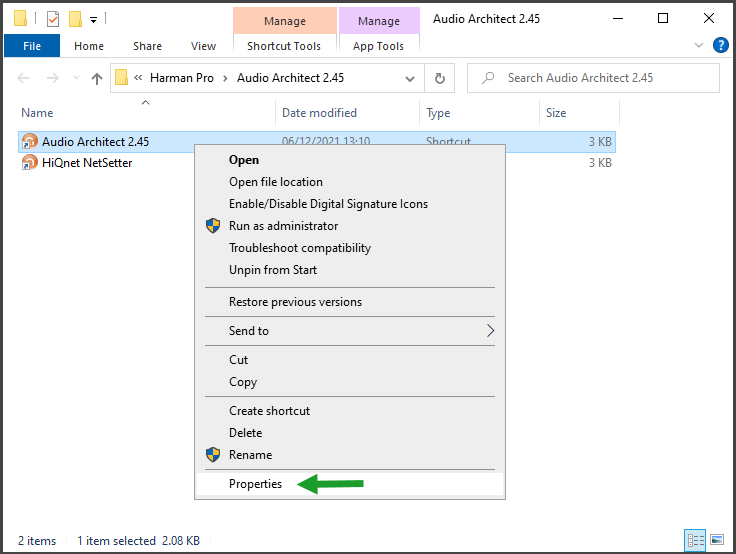Choose Open from the context menu
Screen dimensions: 736x554
pos(350,160)
